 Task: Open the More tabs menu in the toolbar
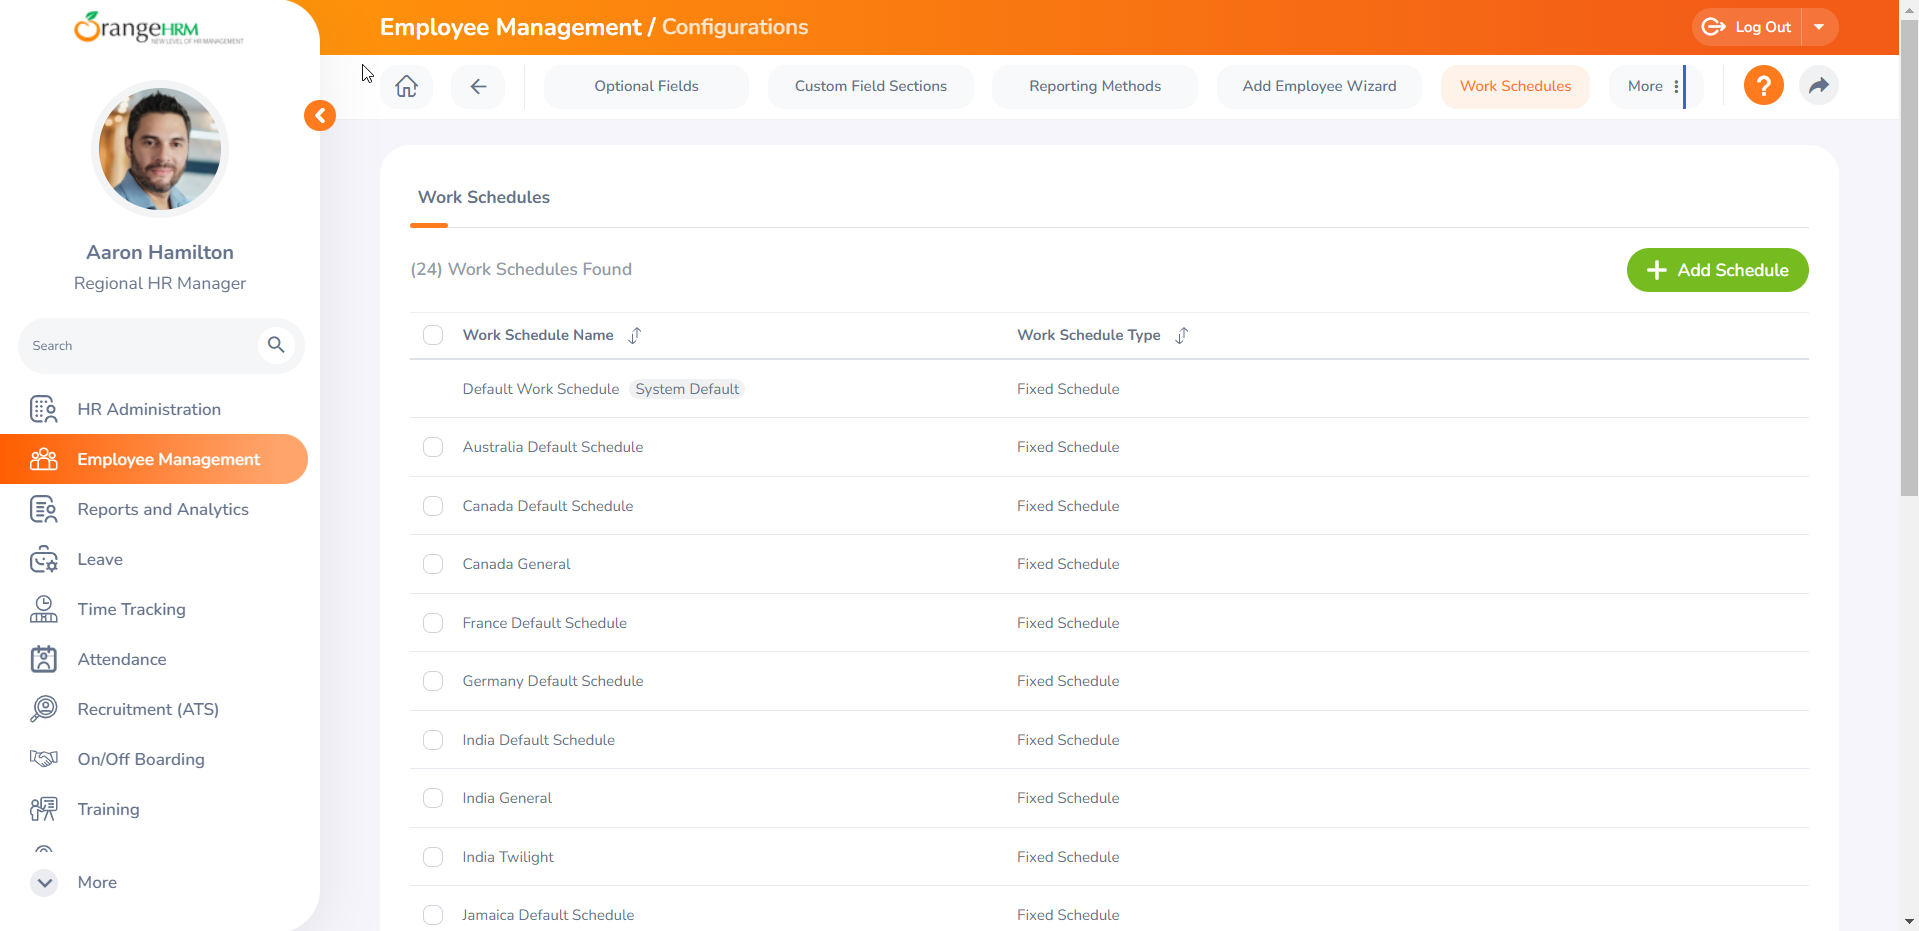(x=1653, y=86)
